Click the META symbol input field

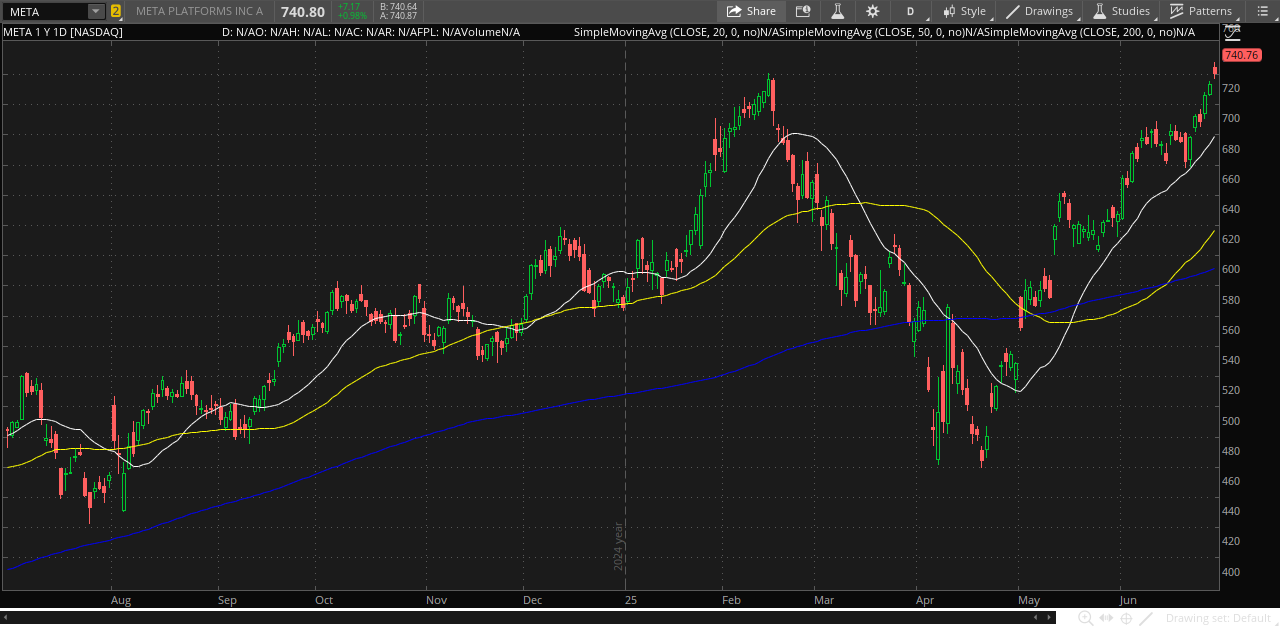pyautogui.click(x=45, y=11)
